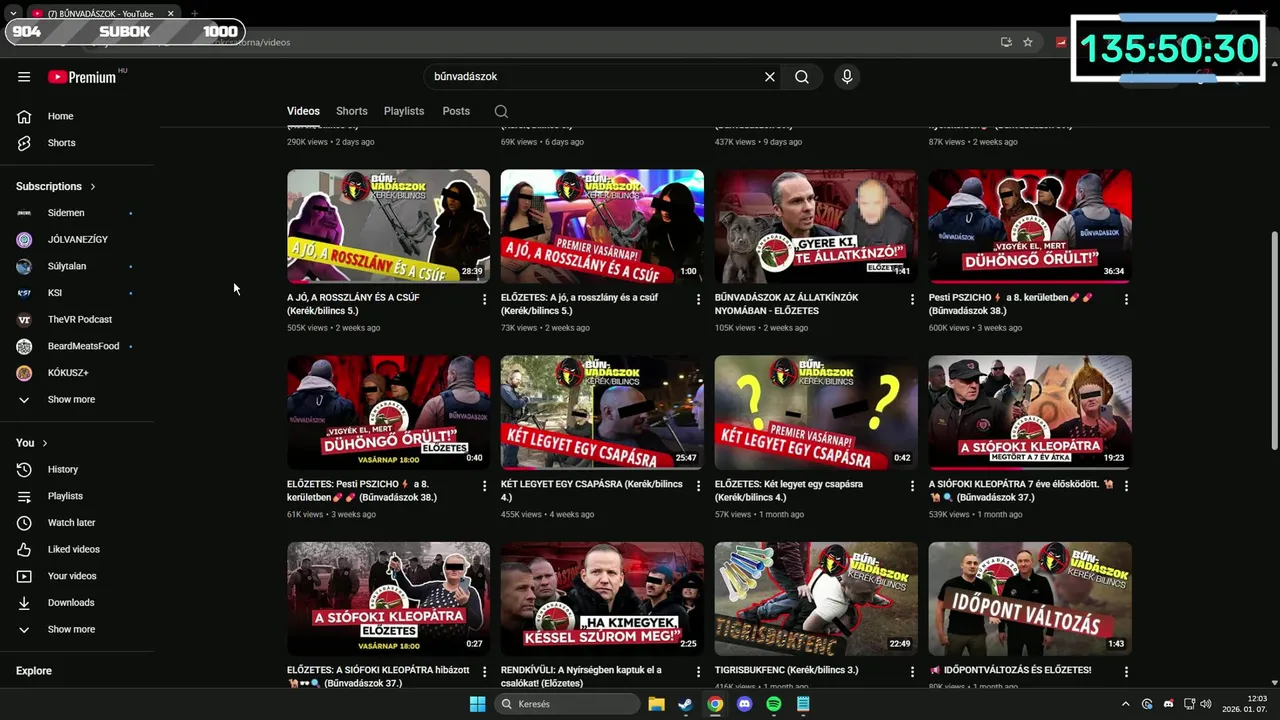1280x720 pixels.
Task: Show hidden system tray icons
Action: pos(1125,704)
